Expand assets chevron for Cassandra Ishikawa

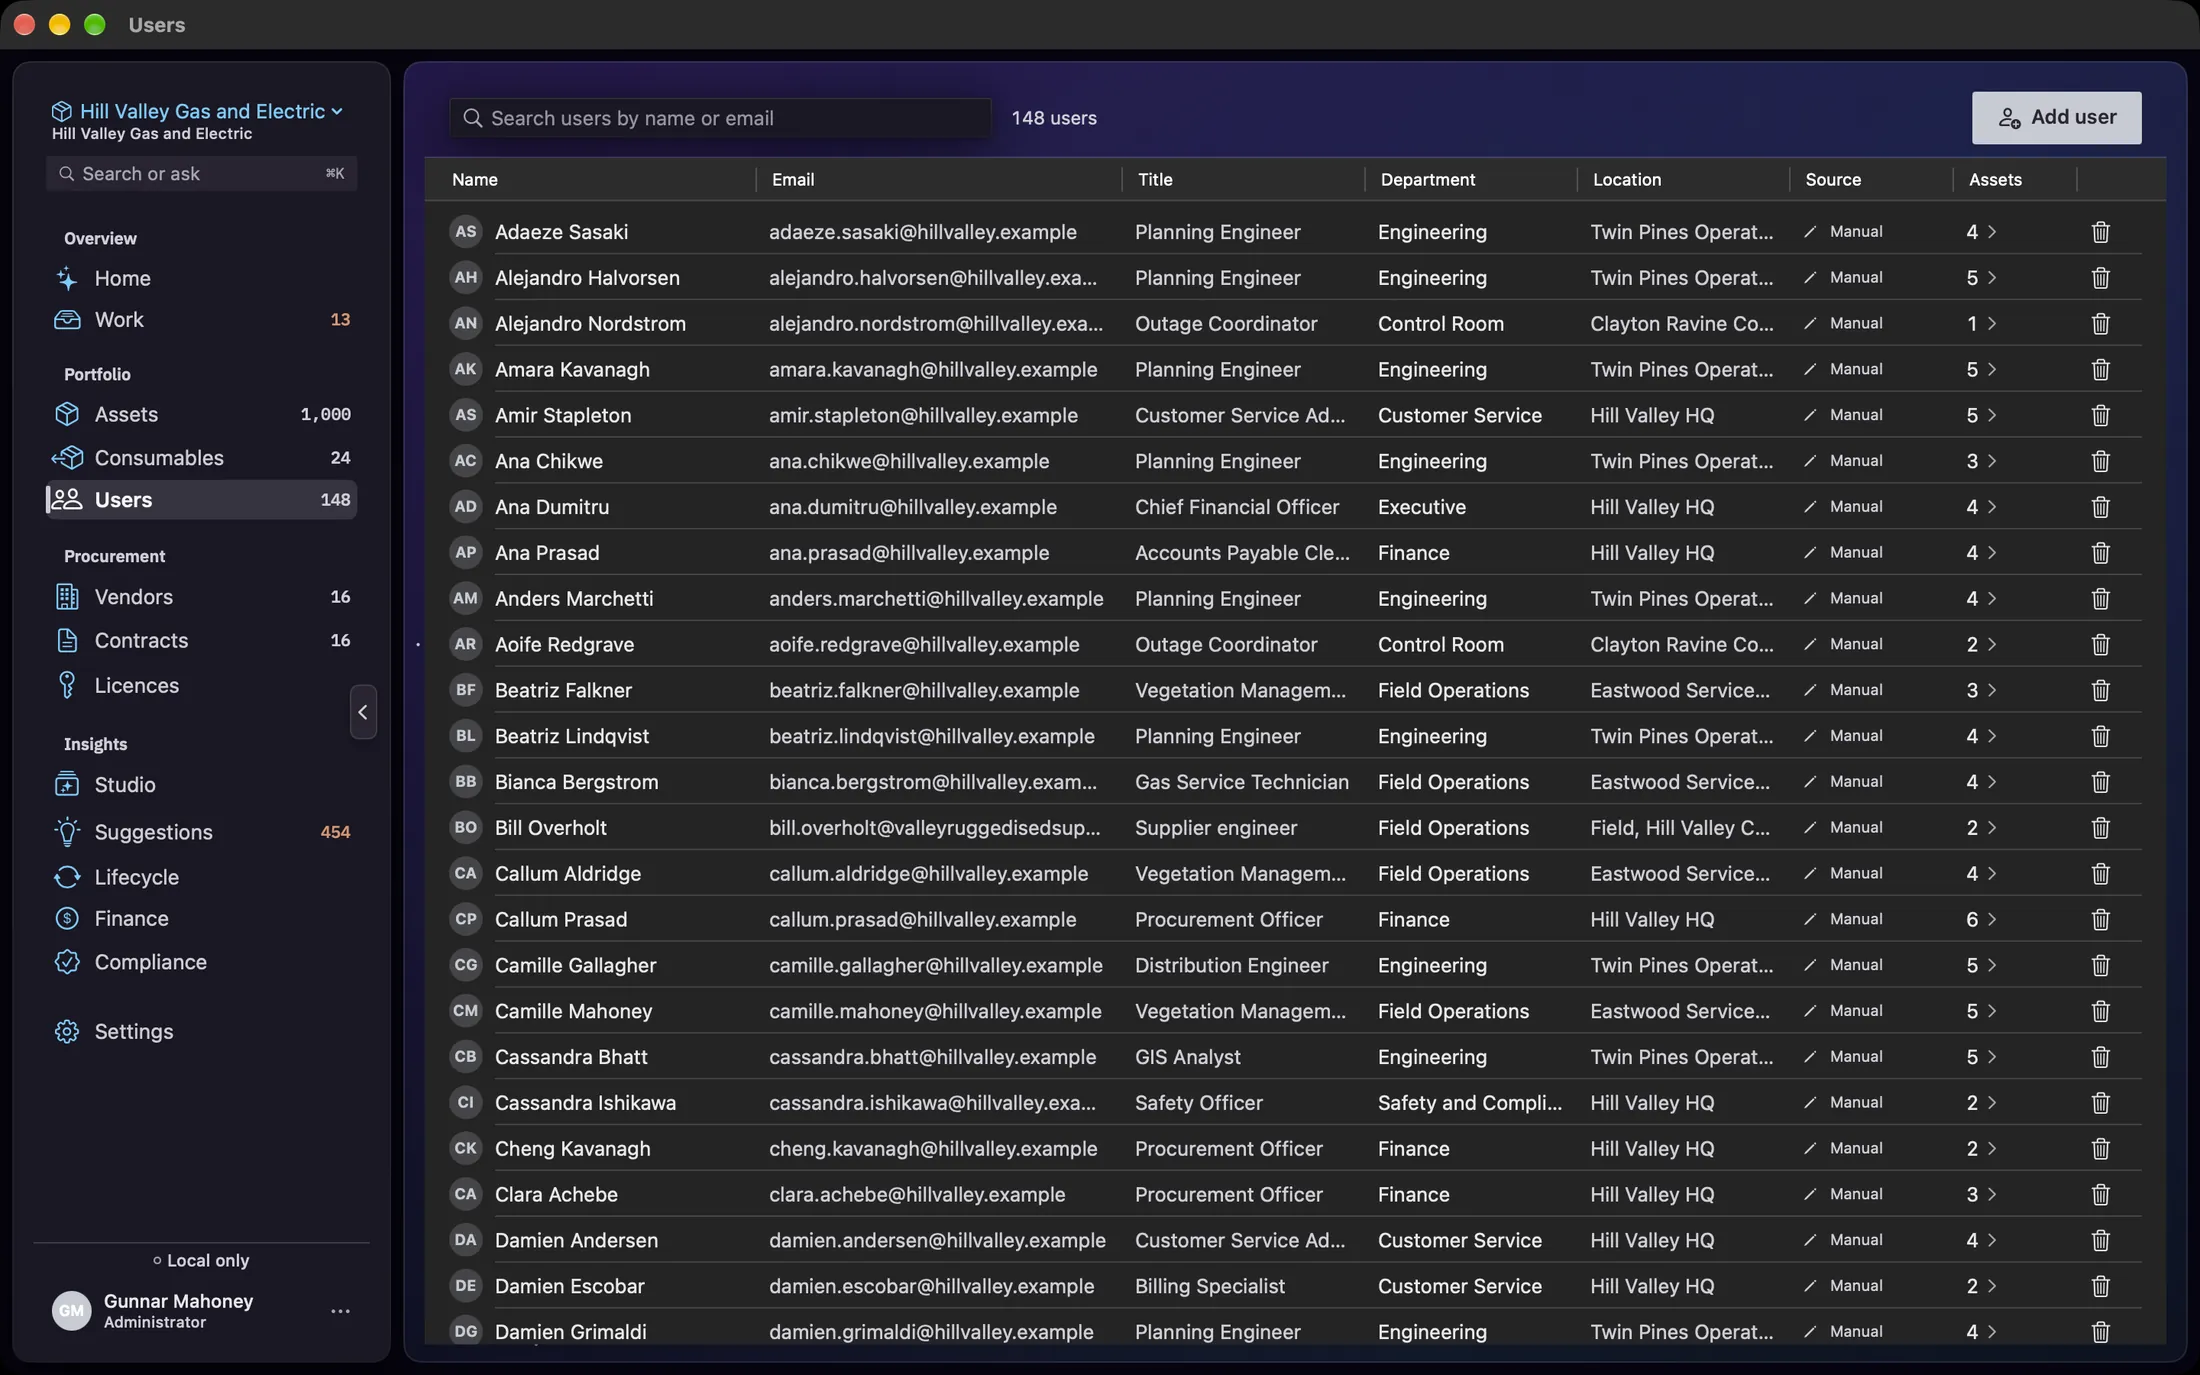coord(1992,1103)
